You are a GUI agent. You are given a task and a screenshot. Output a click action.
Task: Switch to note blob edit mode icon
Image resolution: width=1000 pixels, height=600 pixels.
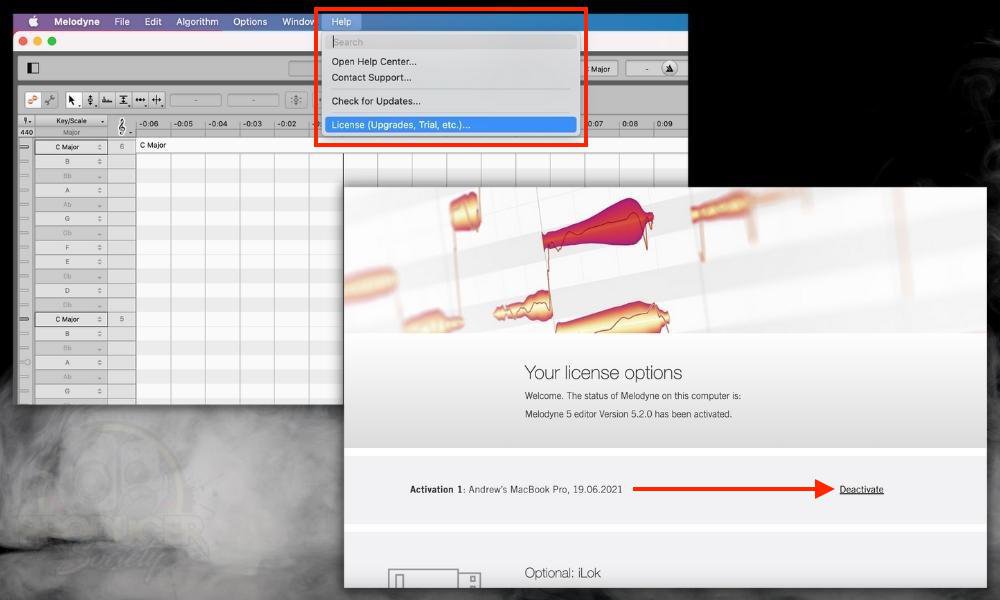point(33,100)
